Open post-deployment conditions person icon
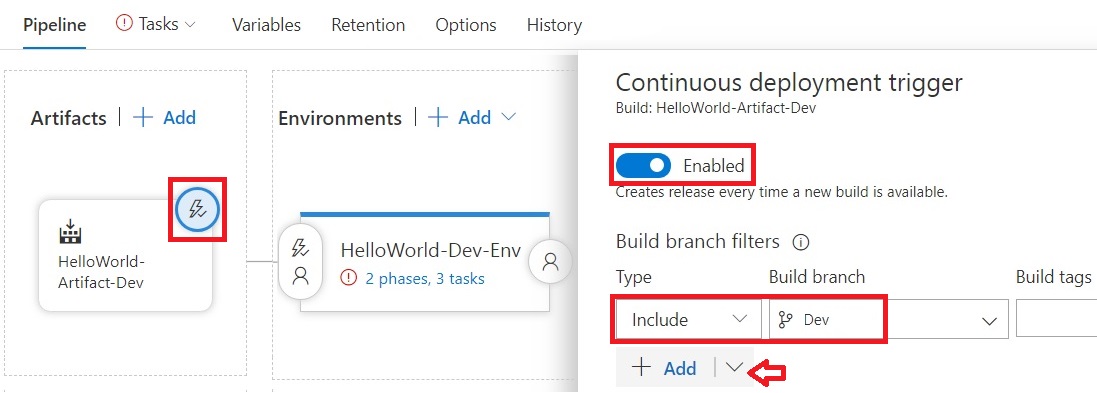The width and height of the screenshot is (1097, 393). click(x=551, y=262)
